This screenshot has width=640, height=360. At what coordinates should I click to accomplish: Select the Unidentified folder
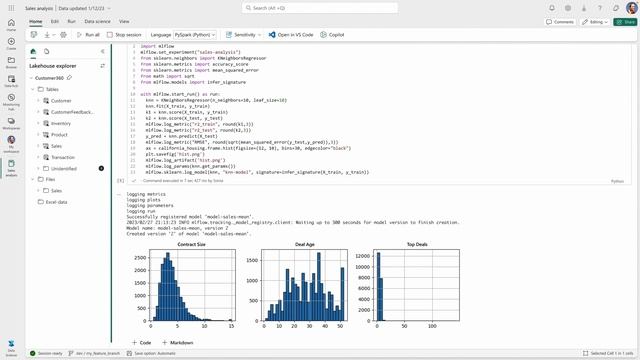click(67, 168)
